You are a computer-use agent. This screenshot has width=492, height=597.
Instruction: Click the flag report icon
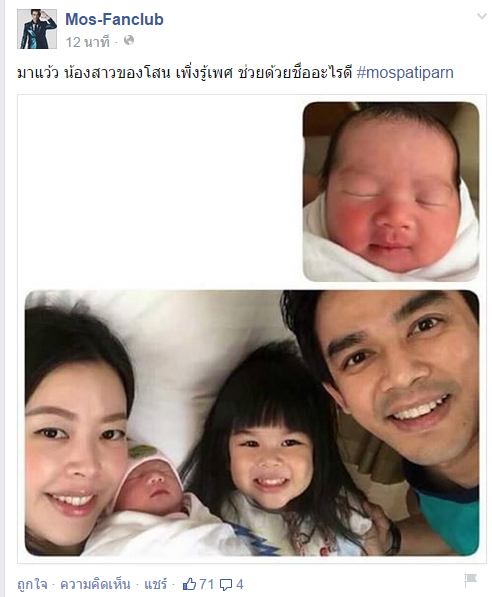pyautogui.click(x=470, y=579)
